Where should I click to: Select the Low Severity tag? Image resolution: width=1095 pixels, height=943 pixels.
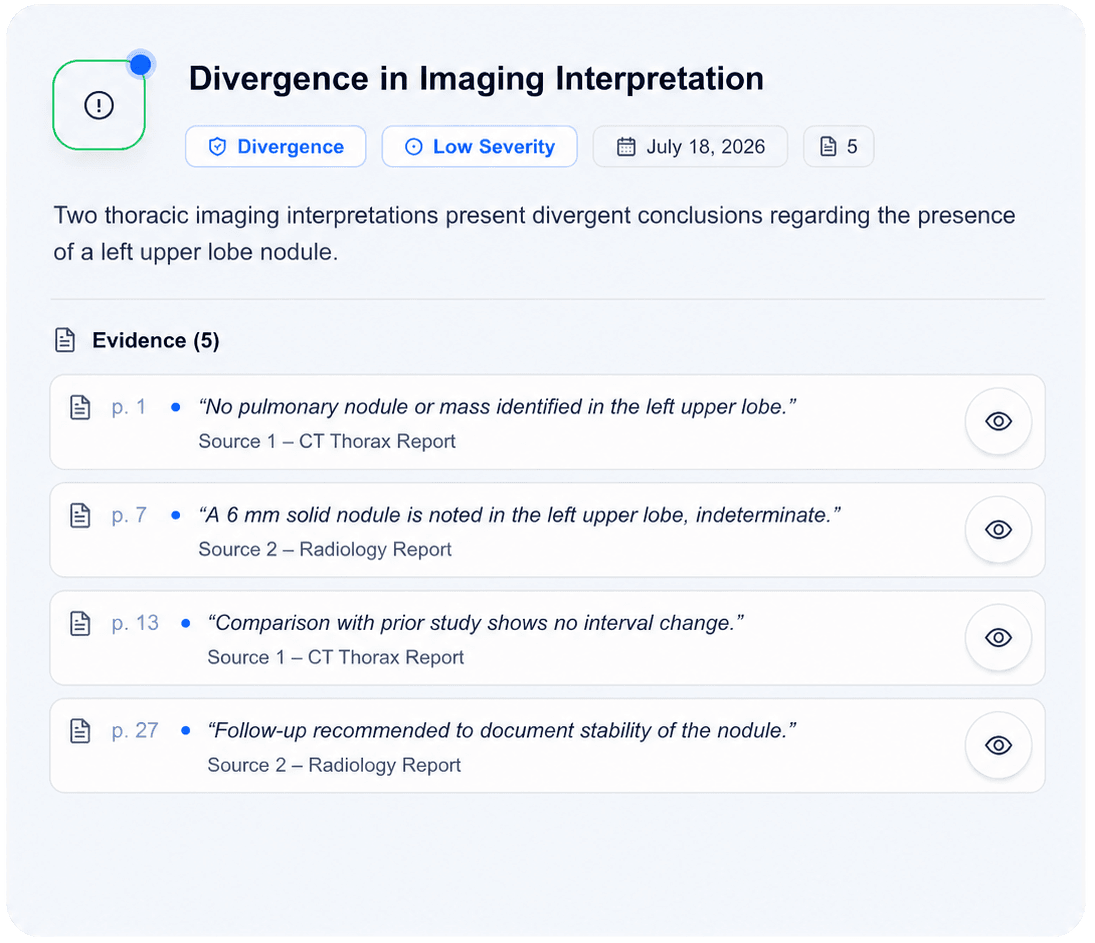479,147
